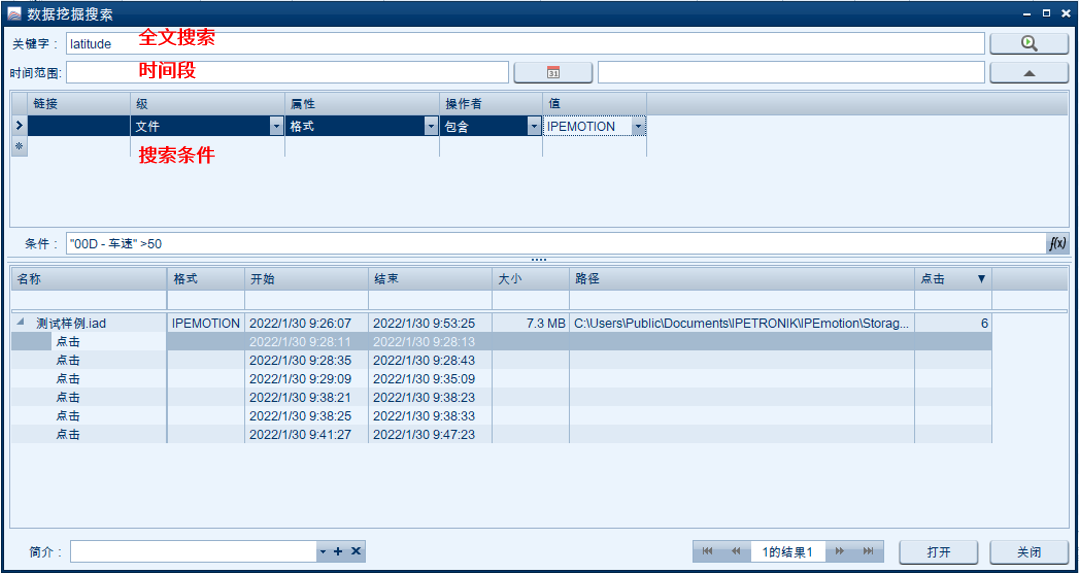
Task: Select 点击 row starting 9:41:27
Action: pos(501,434)
